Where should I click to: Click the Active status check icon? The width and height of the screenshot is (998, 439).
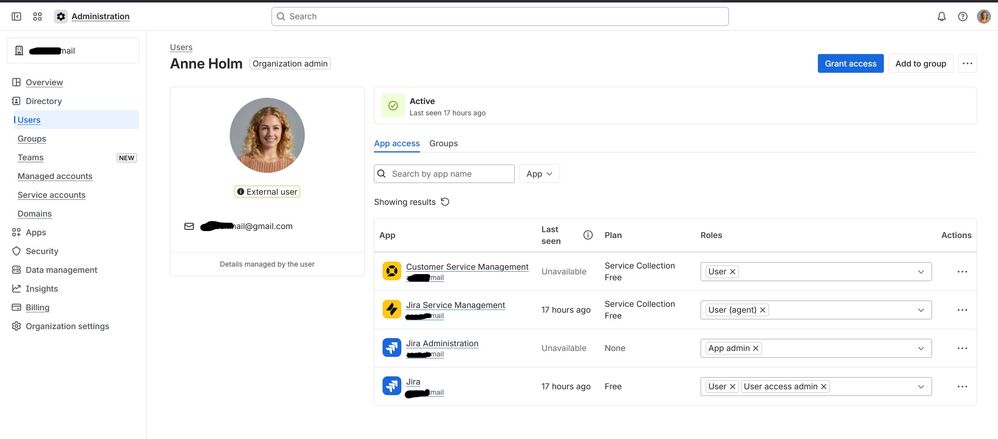(393, 106)
